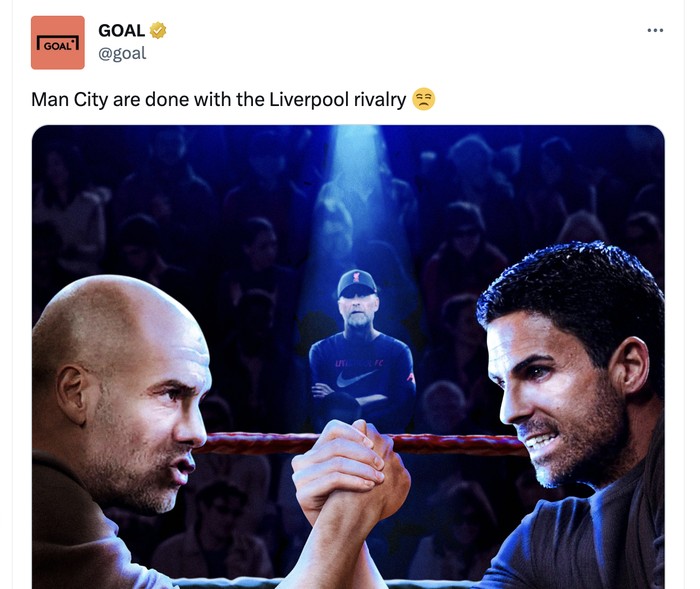The image size is (700, 589).
Task: Click the GOAL display name
Action: (x=121, y=30)
